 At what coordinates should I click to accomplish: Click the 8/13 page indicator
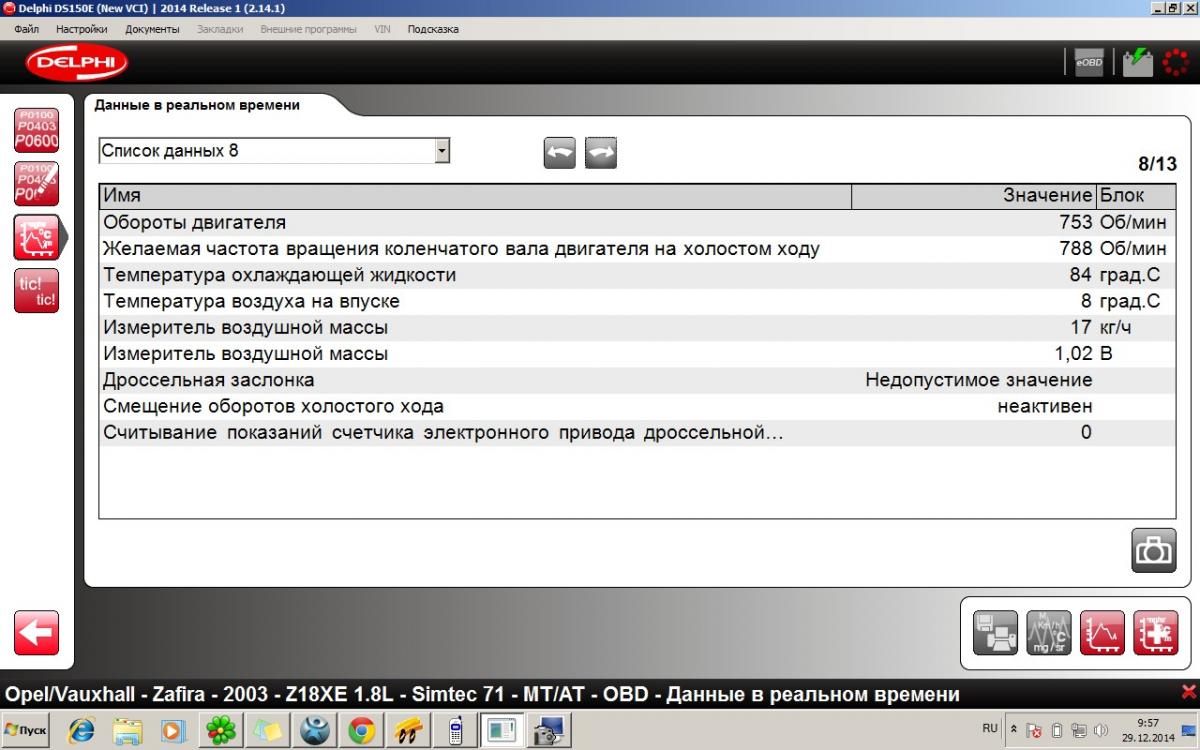[1157, 164]
